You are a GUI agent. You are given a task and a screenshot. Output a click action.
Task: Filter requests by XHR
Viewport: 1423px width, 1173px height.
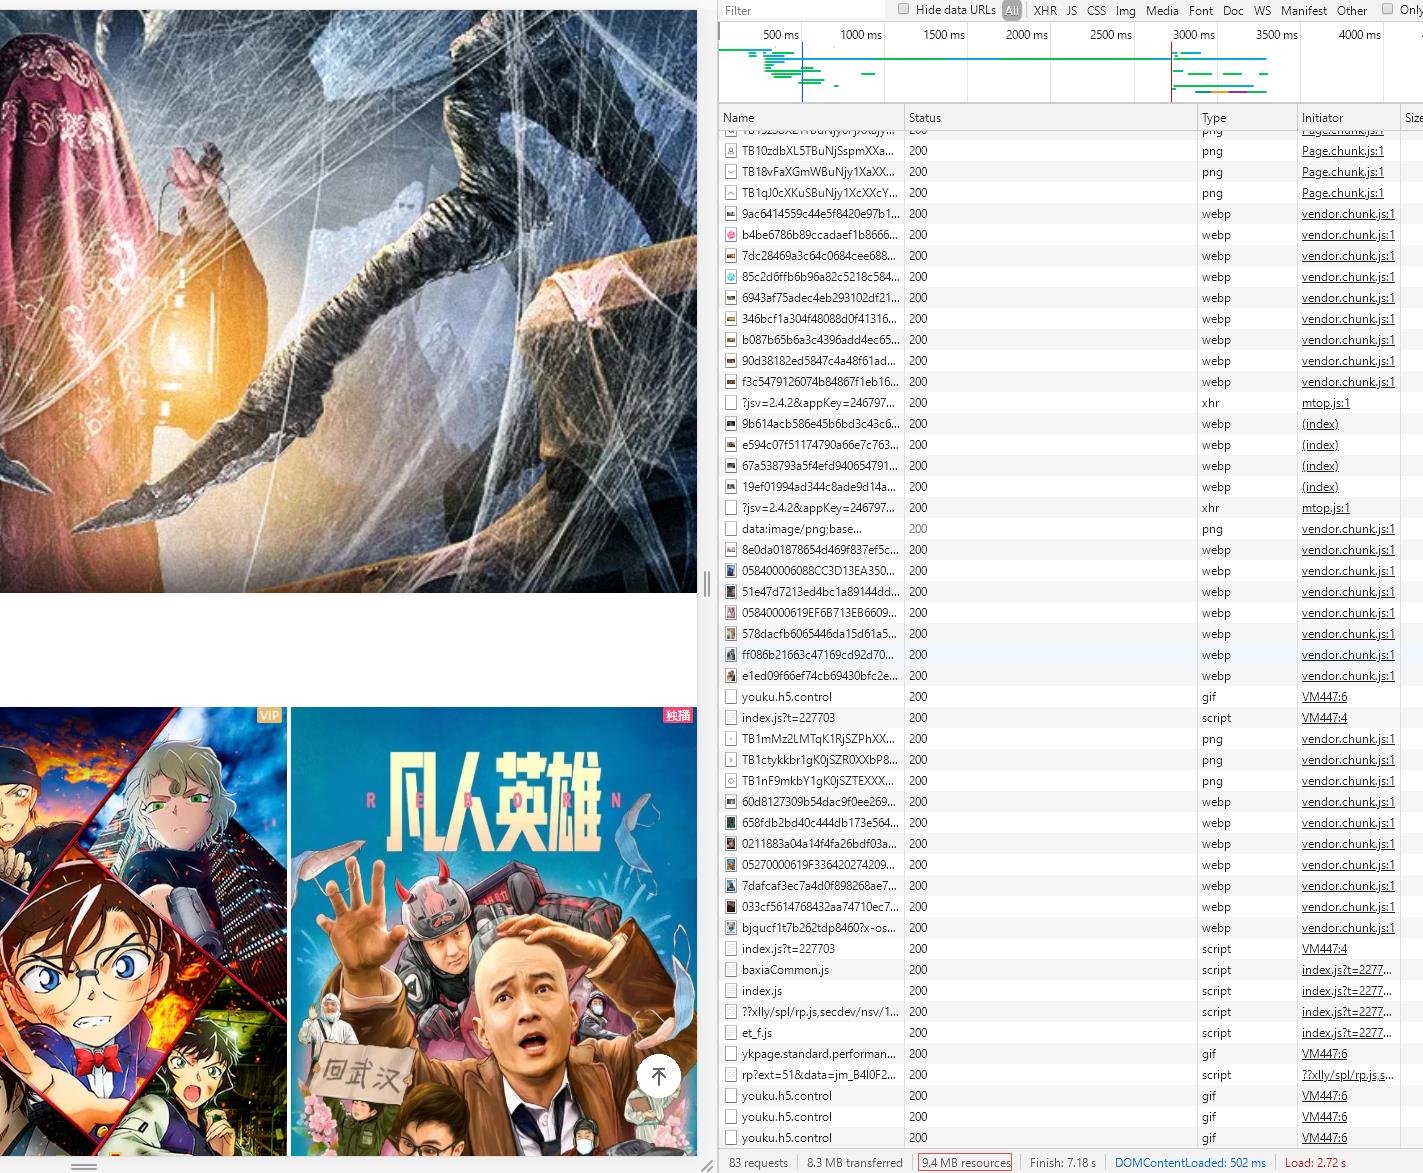click(1045, 10)
